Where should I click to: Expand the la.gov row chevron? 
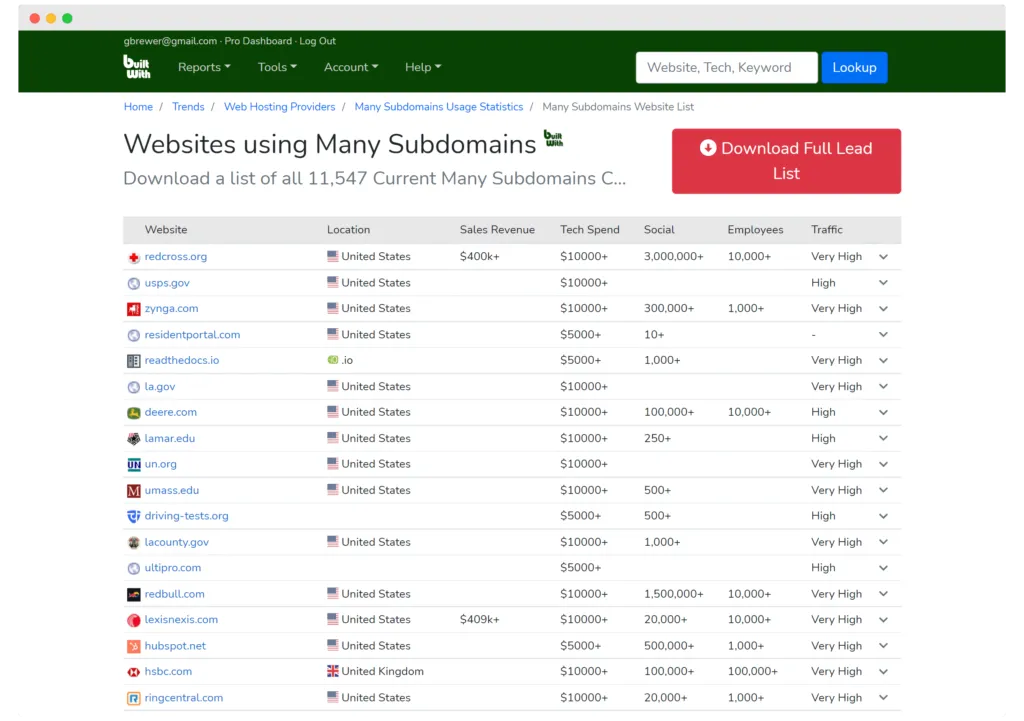(883, 387)
